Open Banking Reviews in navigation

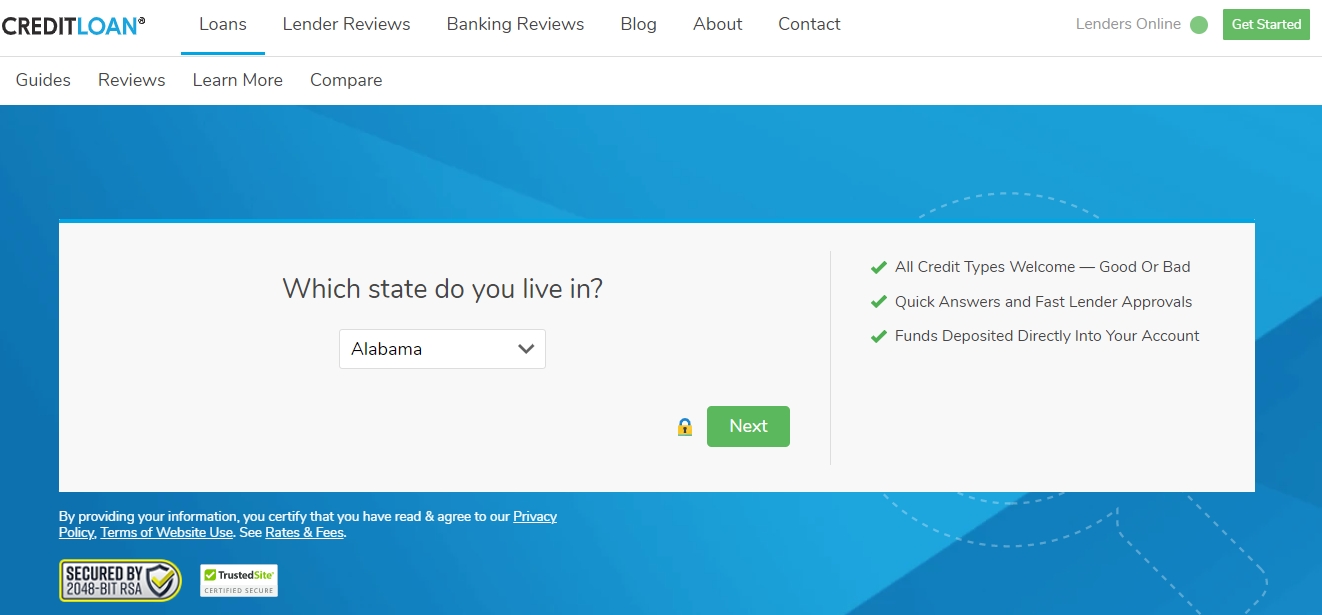coord(516,24)
